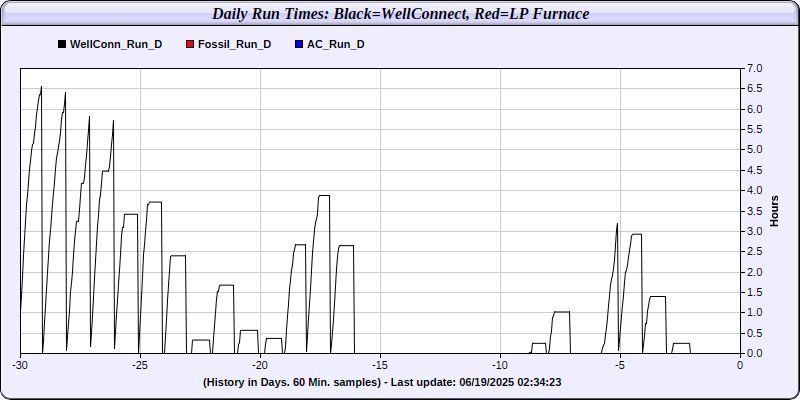Click the Hours axis title
Screen dimensions: 800x400
(774, 211)
